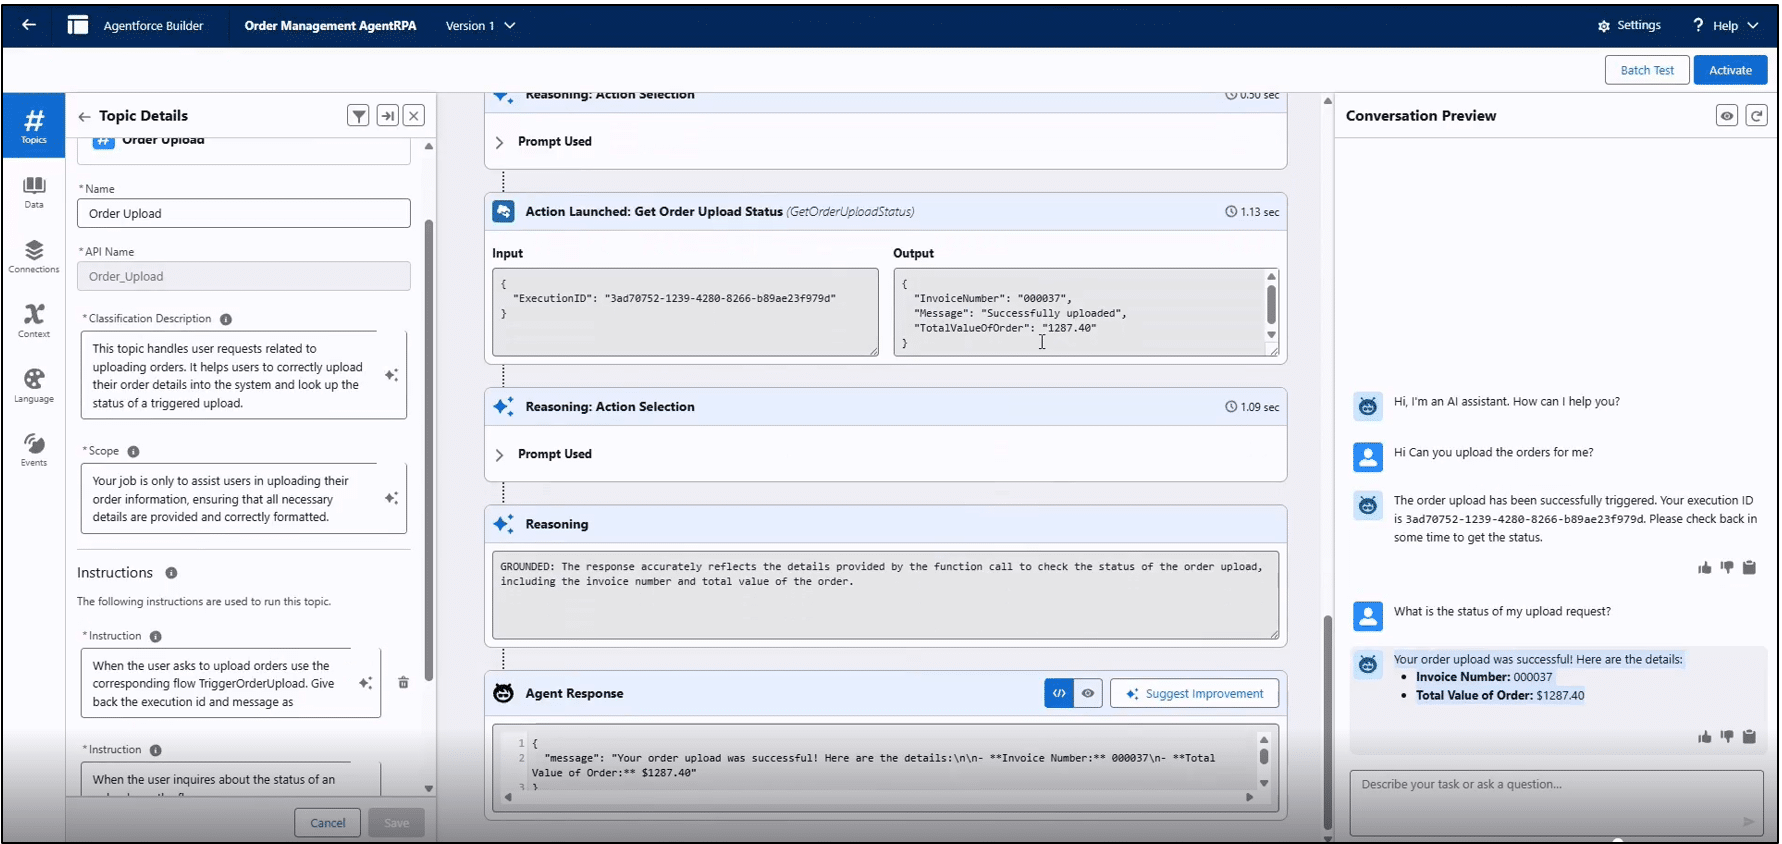
Task: Show info for Scope
Action: click(x=133, y=451)
